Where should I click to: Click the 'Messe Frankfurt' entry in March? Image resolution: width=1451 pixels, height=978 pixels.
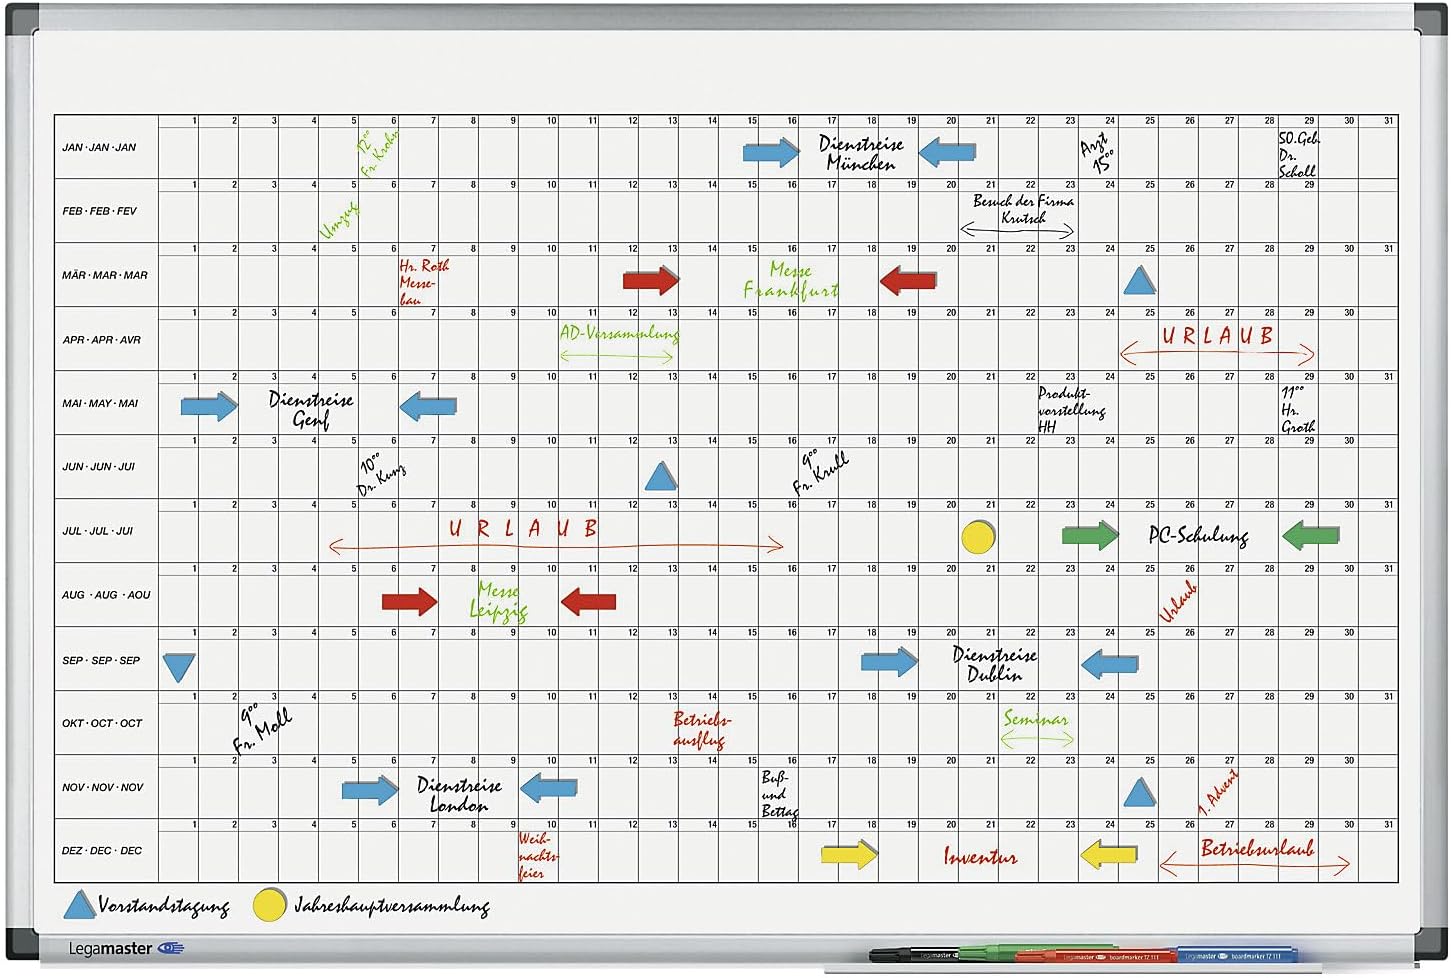pyautogui.click(x=790, y=280)
